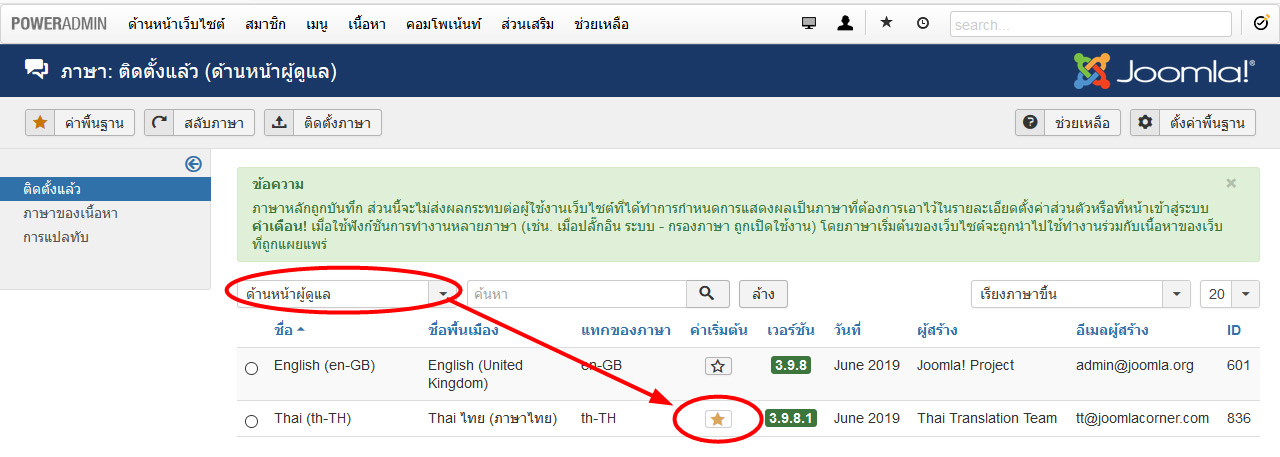Set English as default via empty star
The width and height of the screenshot is (1280, 457).
click(x=717, y=366)
